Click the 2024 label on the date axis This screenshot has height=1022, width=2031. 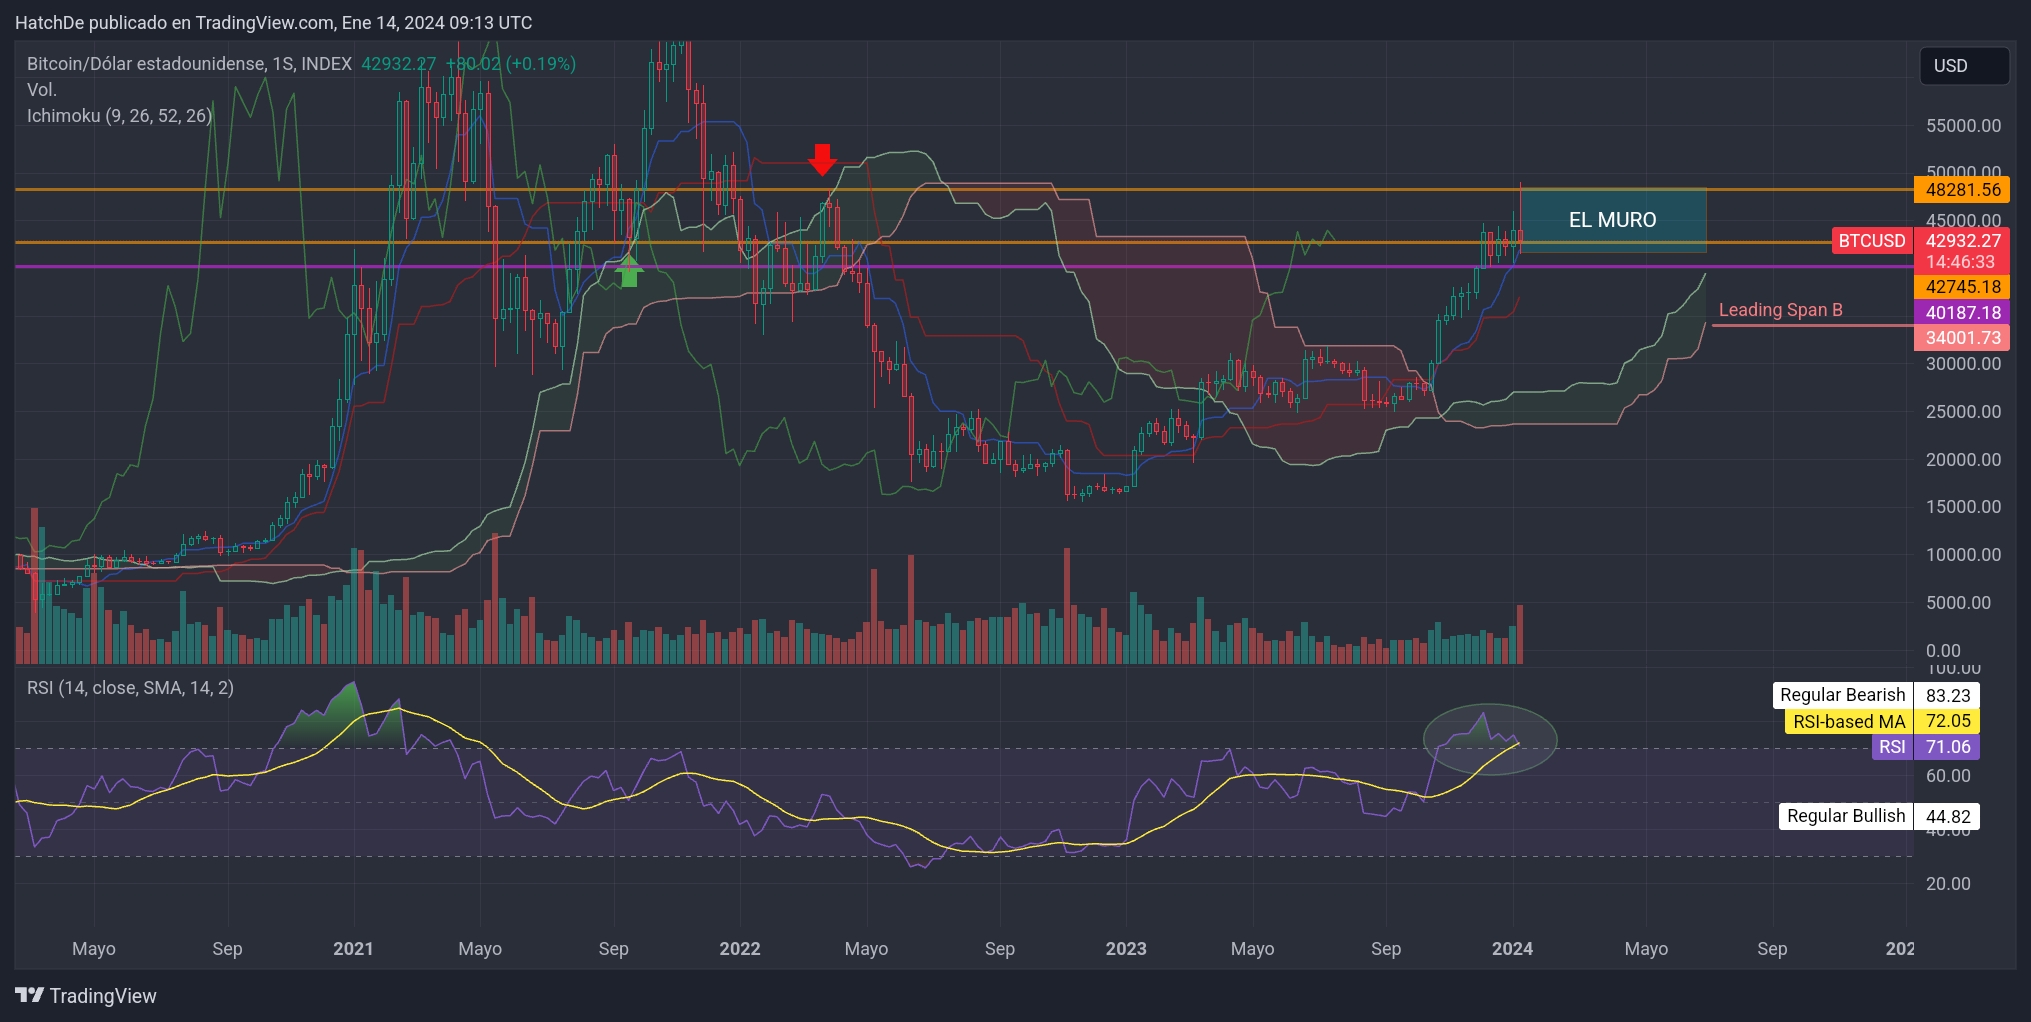pos(1513,948)
